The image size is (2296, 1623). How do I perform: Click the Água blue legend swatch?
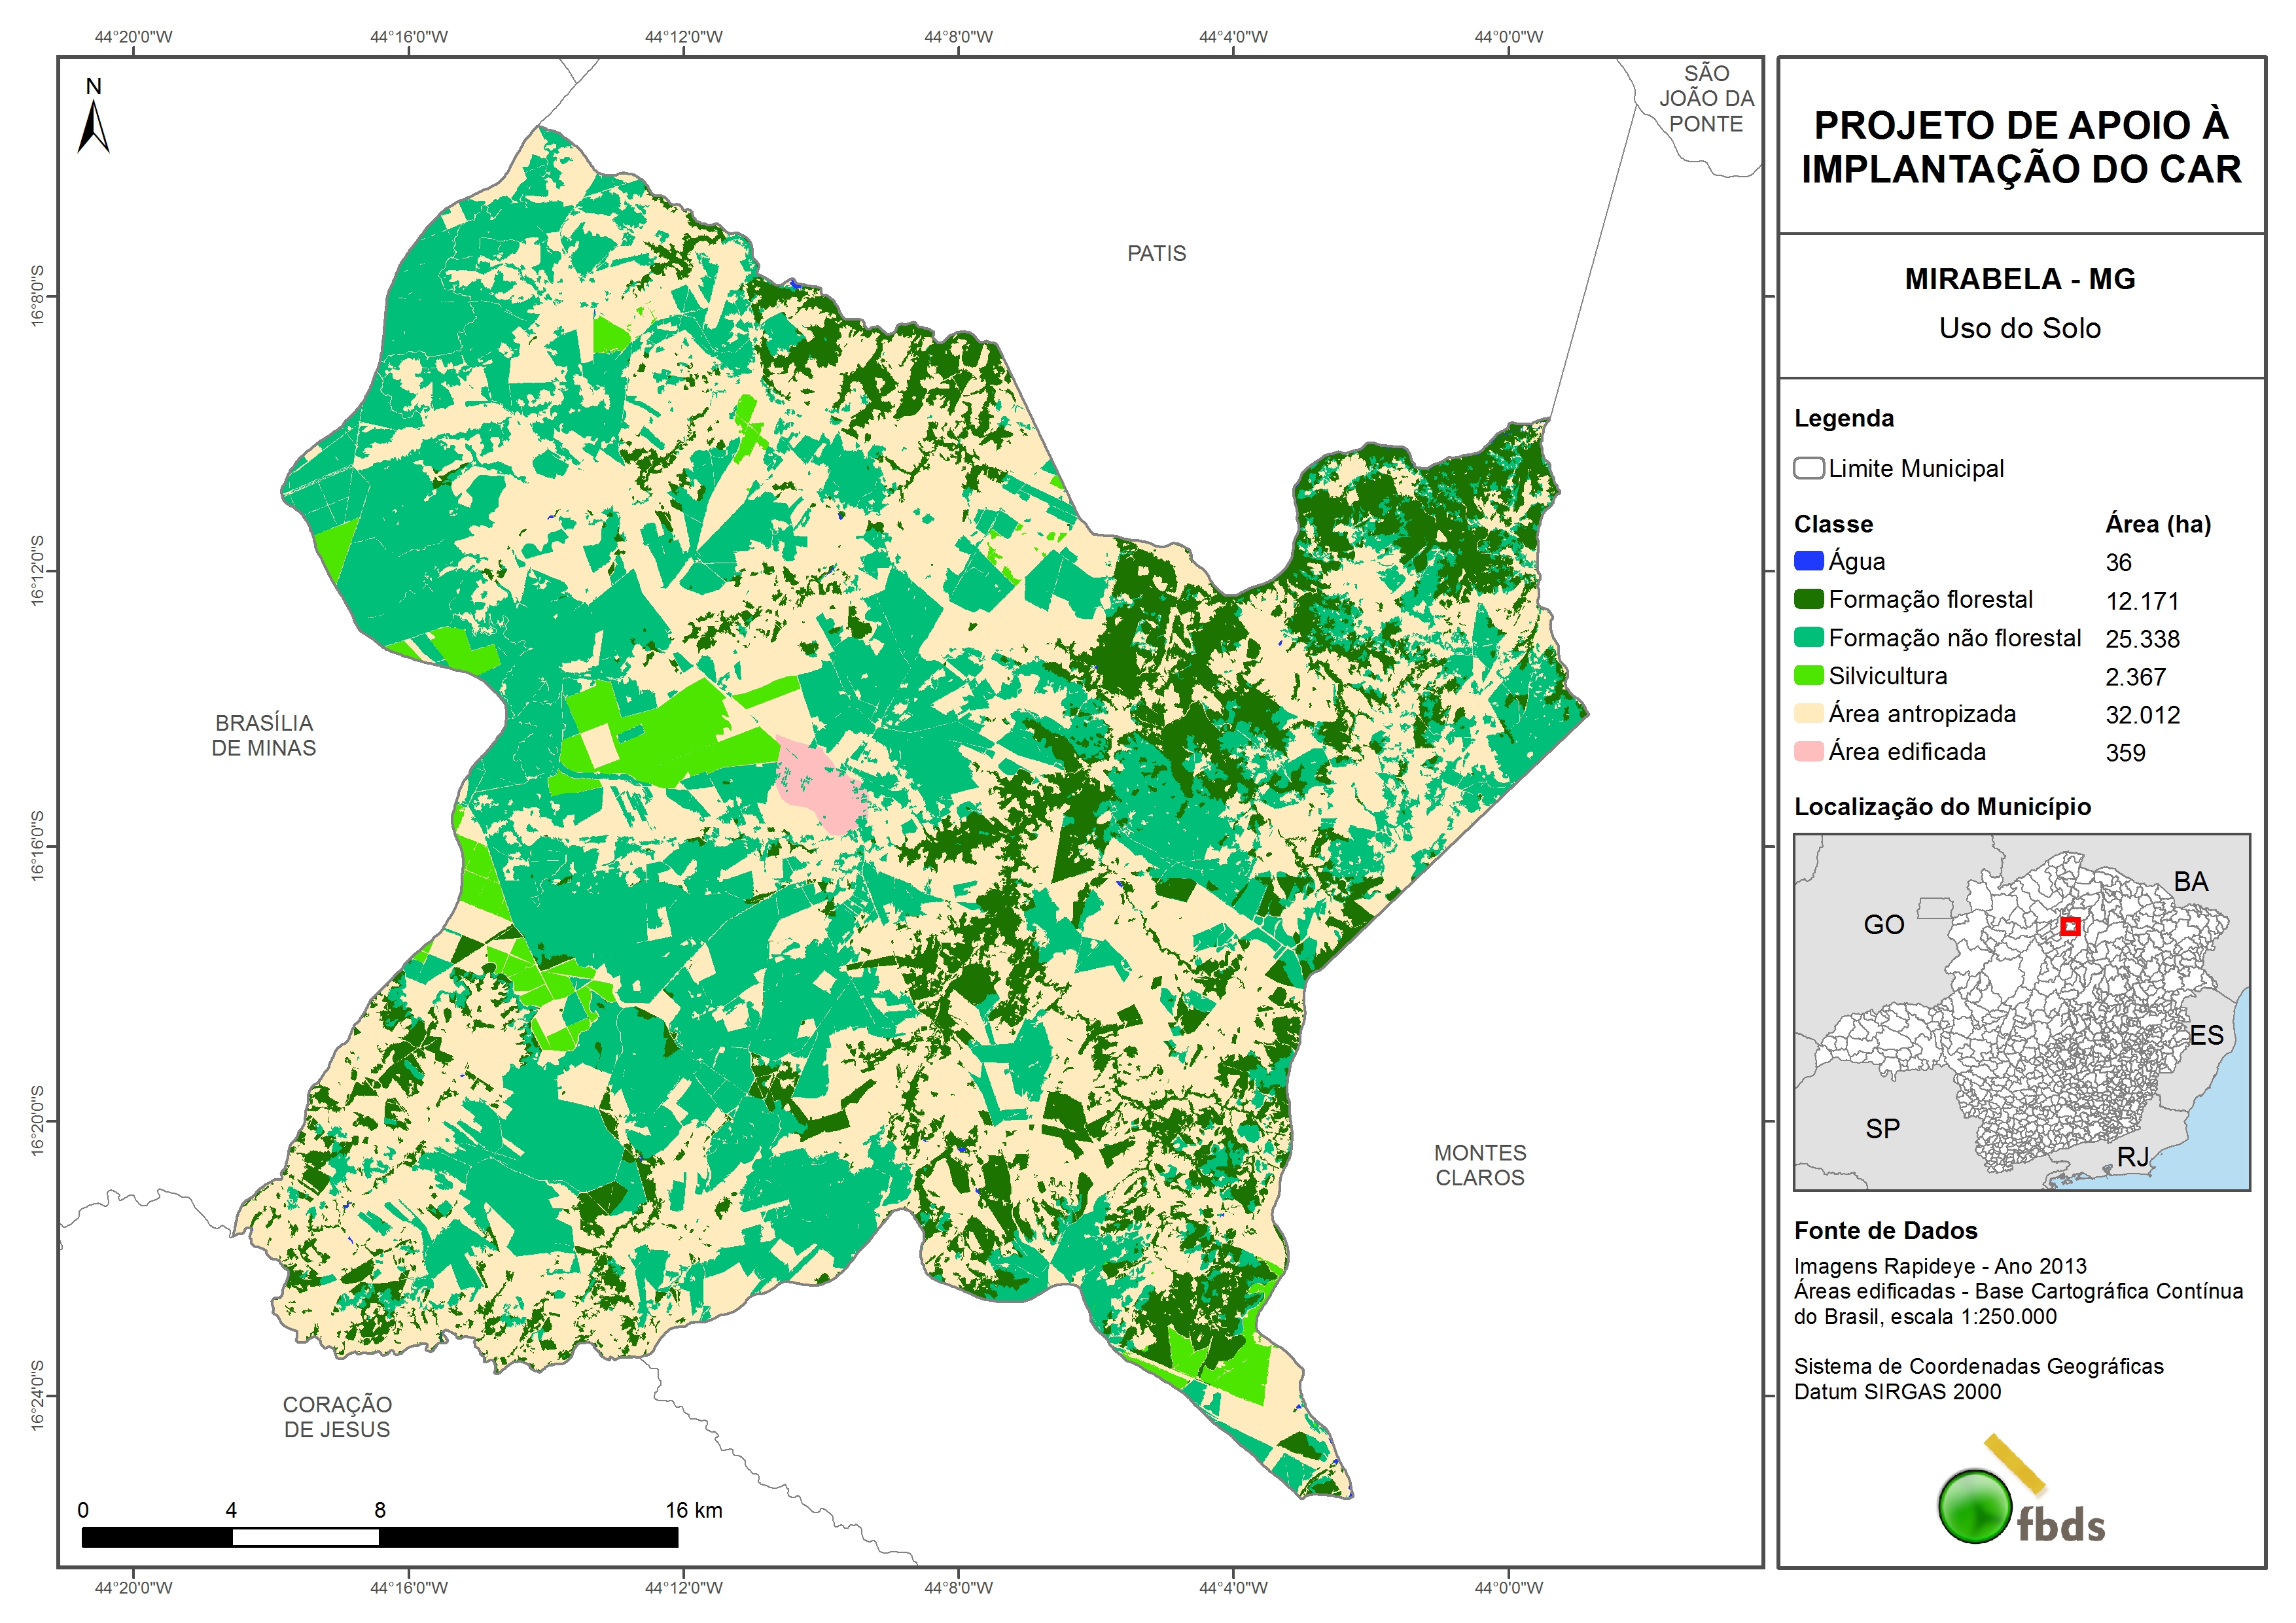click(x=1808, y=561)
